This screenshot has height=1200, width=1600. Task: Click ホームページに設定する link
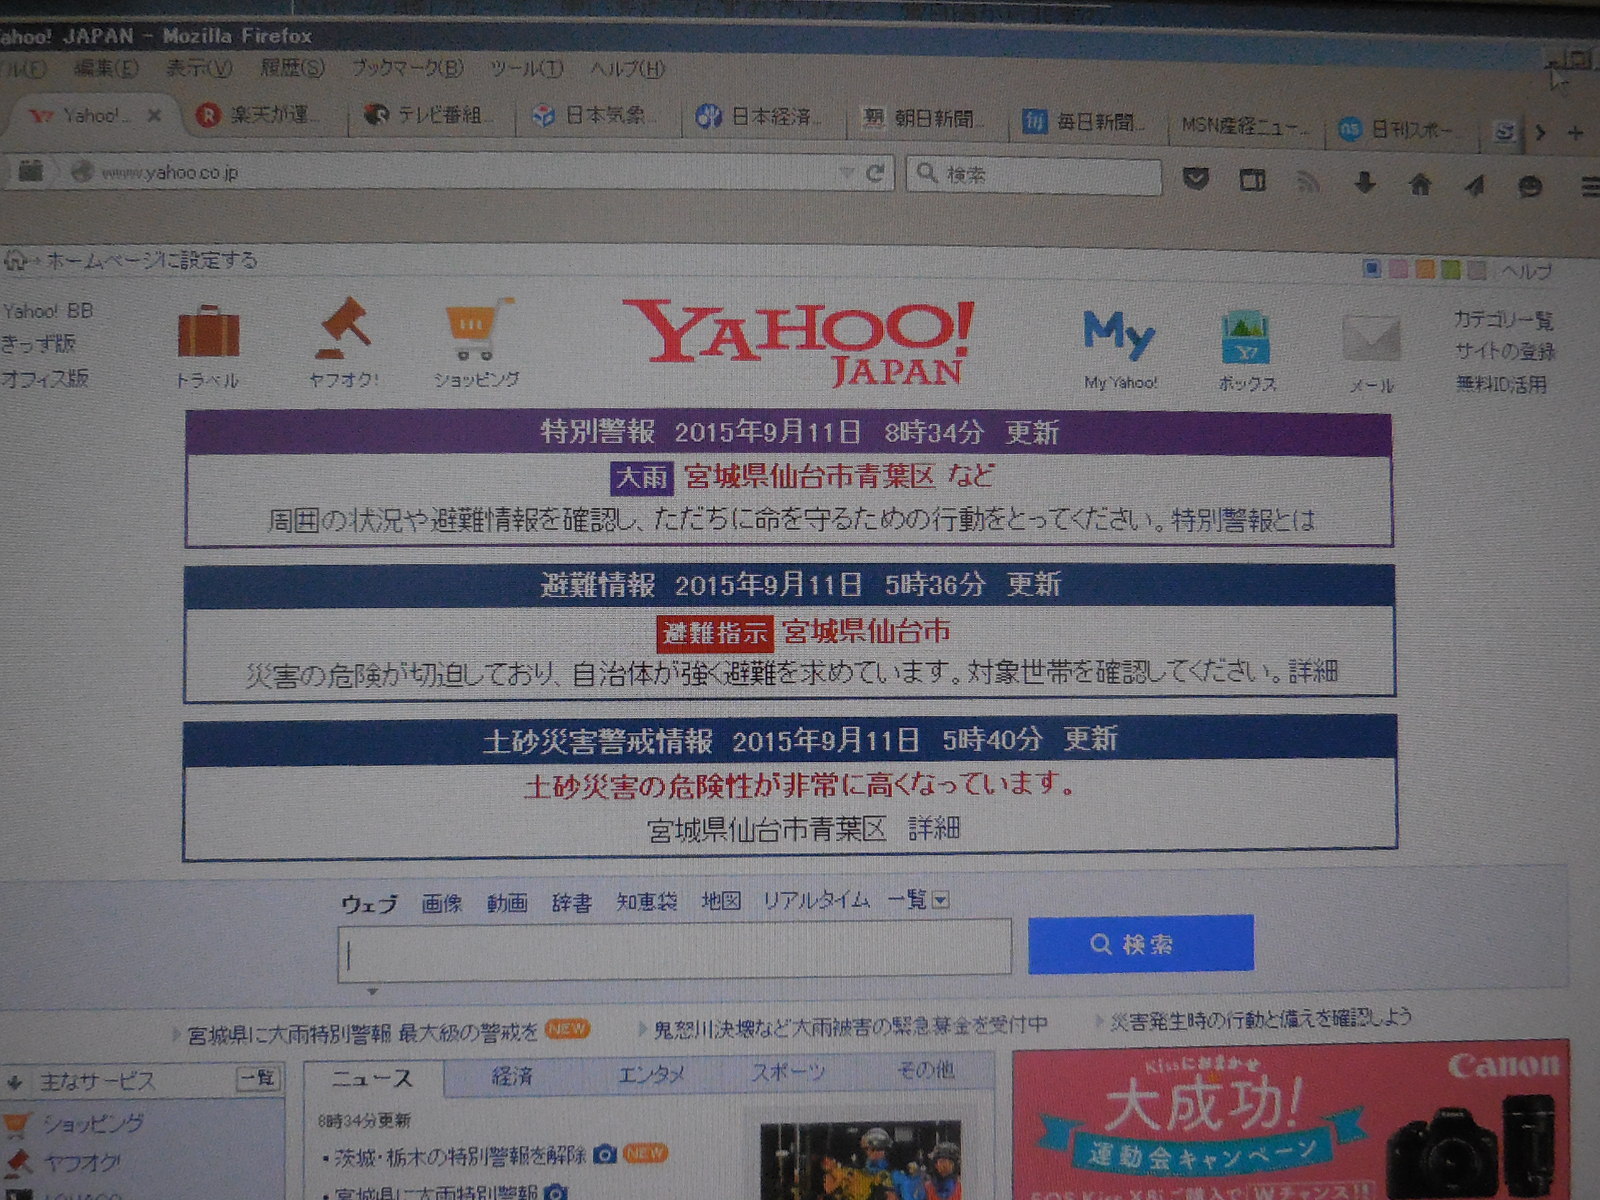pos(152,260)
